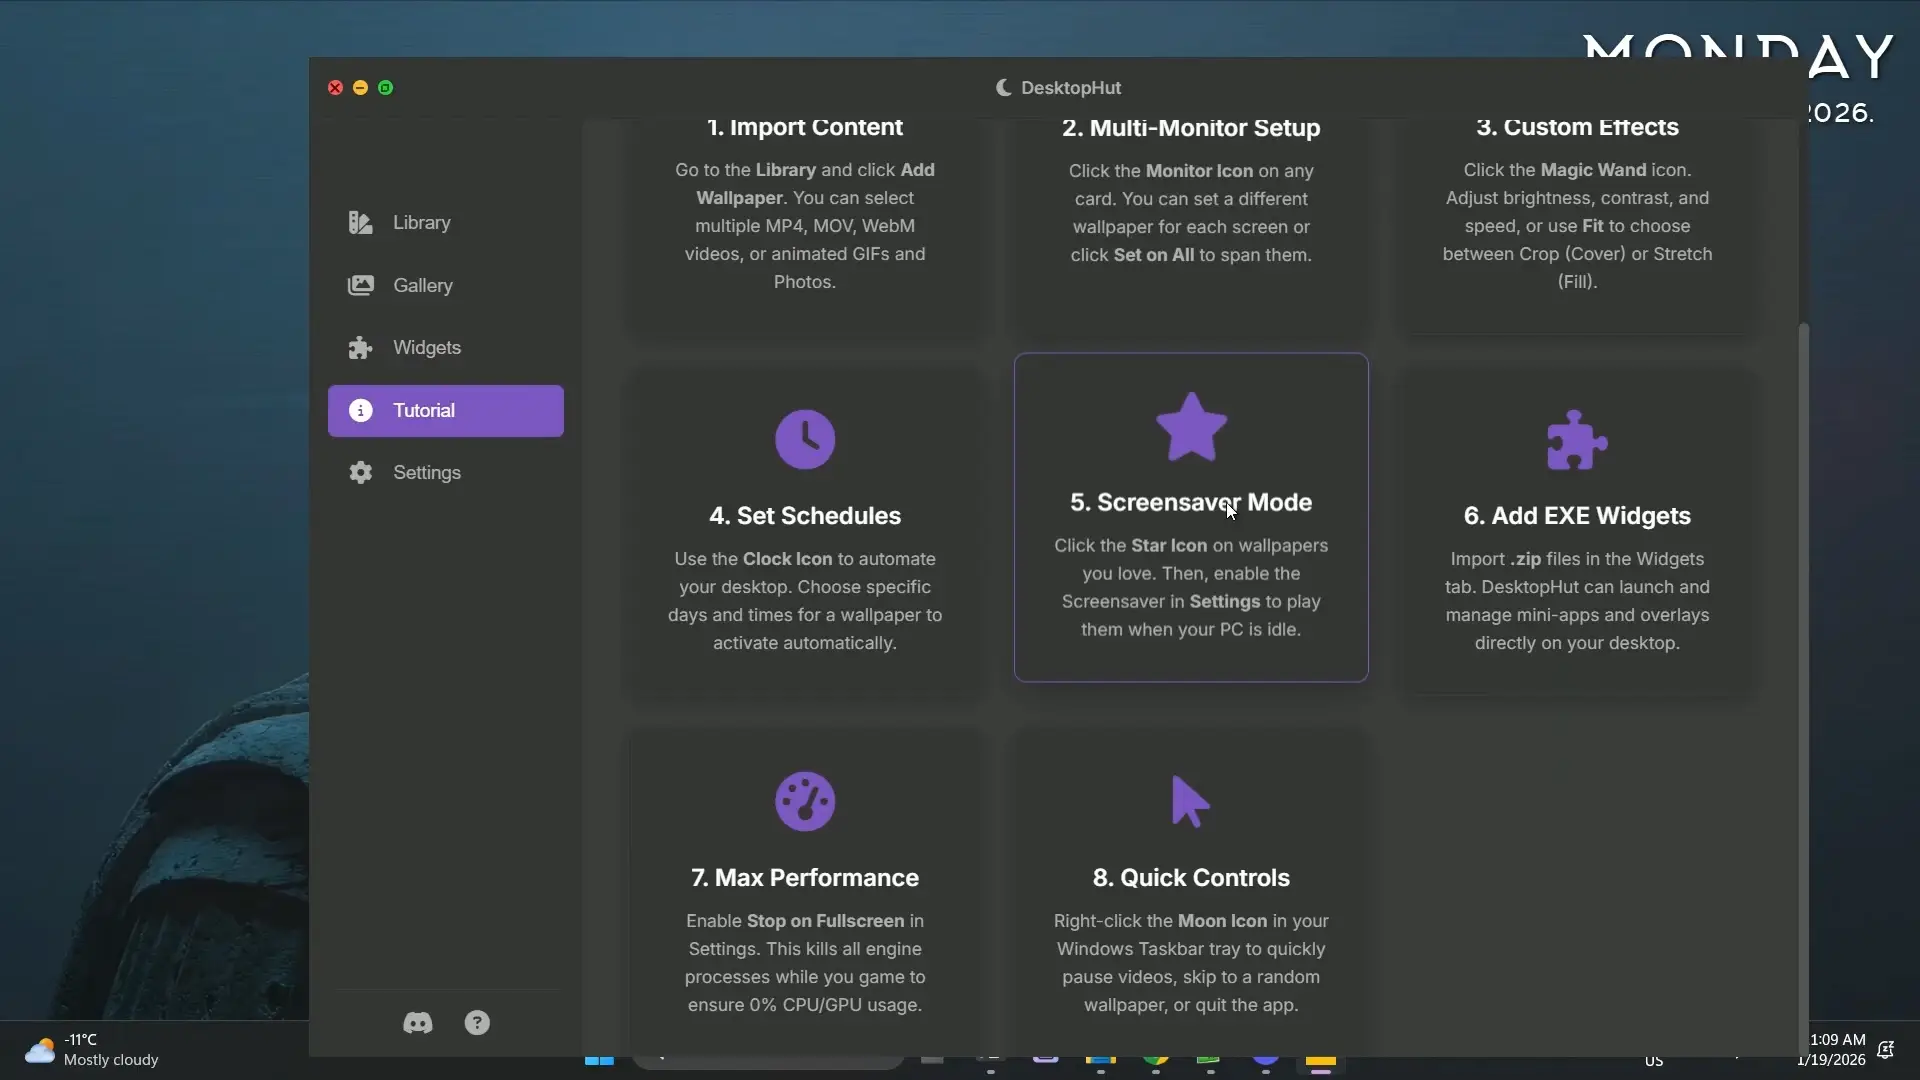Click the Library sidebar icon
Screen dimensions: 1920x1080
(360, 223)
